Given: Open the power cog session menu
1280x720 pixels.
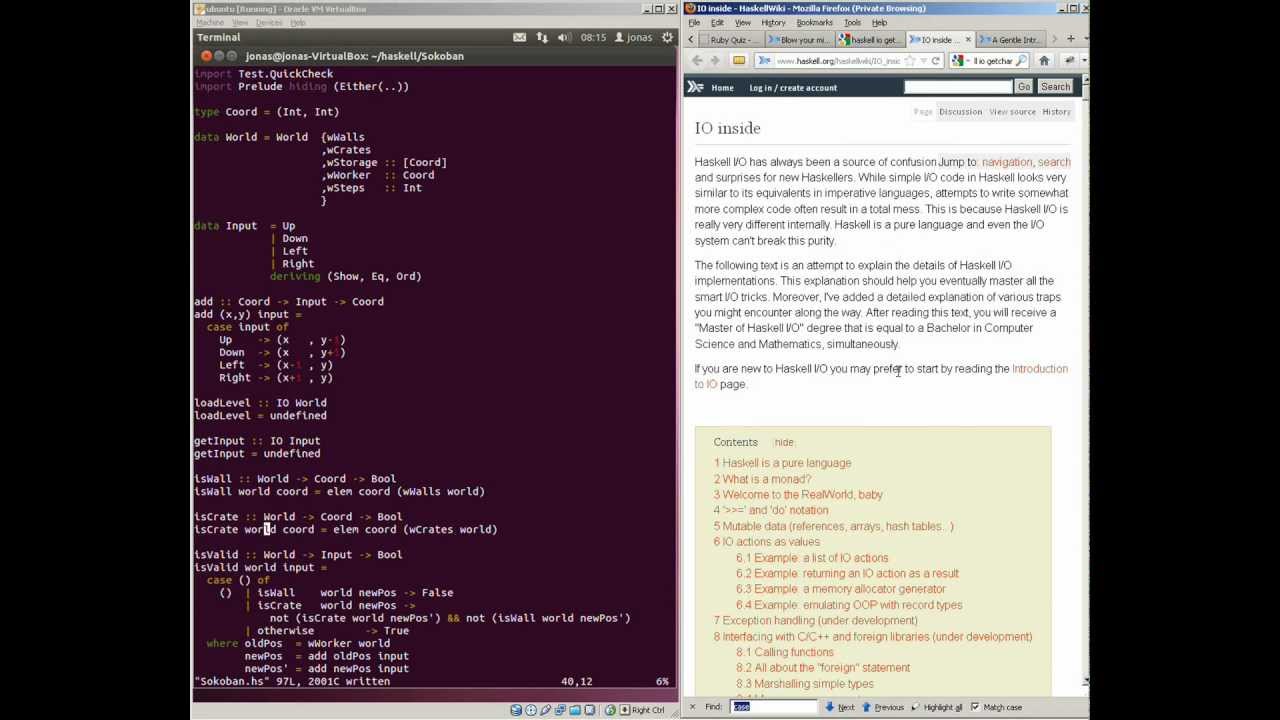Looking at the screenshot, I should tap(669, 37).
